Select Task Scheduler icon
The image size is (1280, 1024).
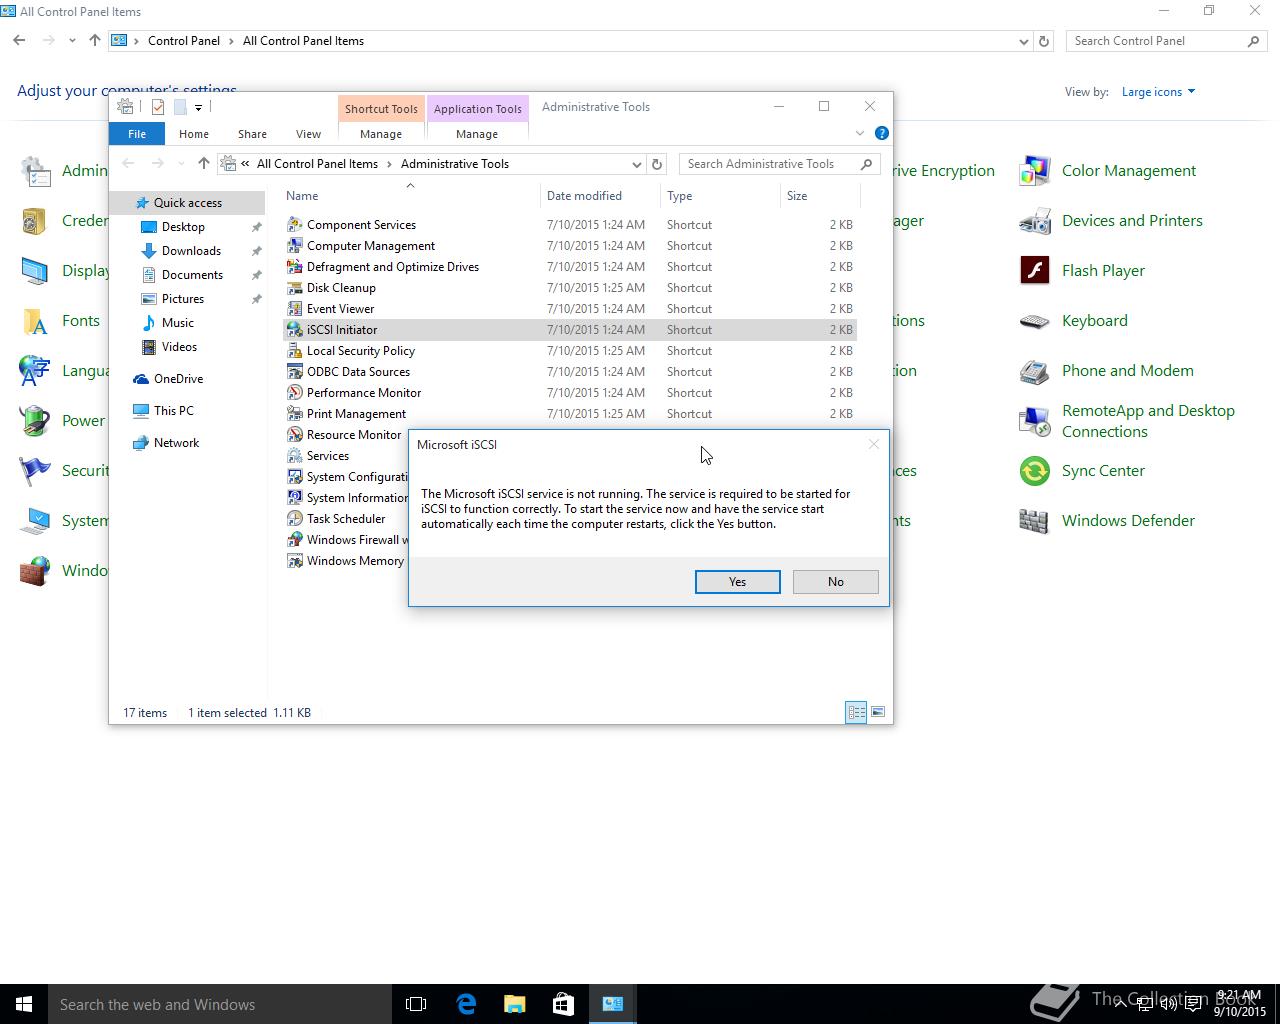click(295, 519)
